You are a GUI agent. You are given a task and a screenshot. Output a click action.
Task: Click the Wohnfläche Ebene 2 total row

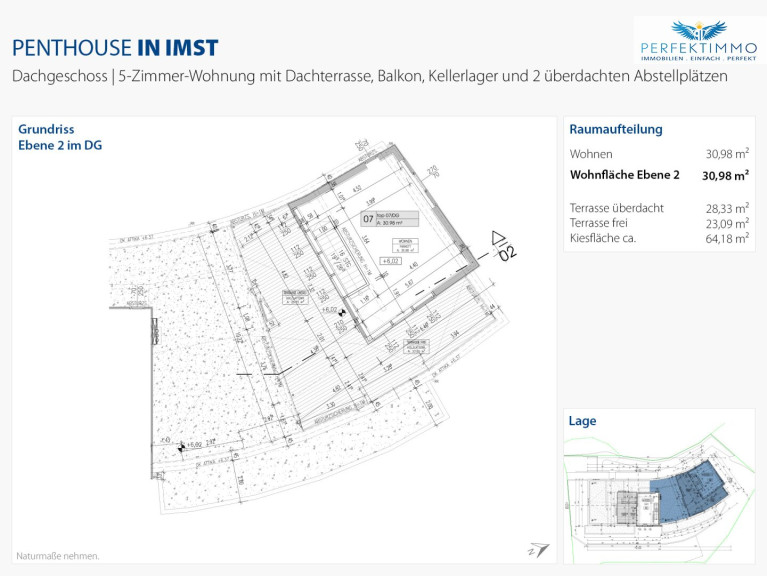coord(659,175)
